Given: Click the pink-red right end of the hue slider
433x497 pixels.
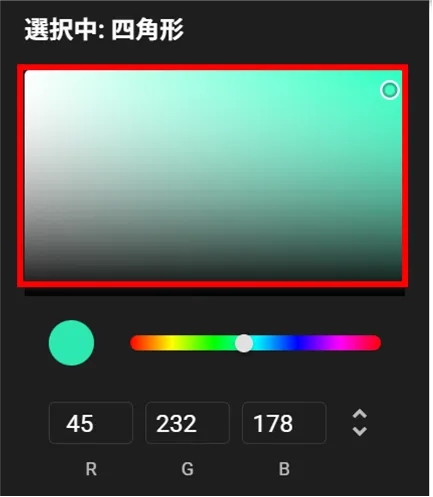Looking at the screenshot, I should (x=375, y=343).
